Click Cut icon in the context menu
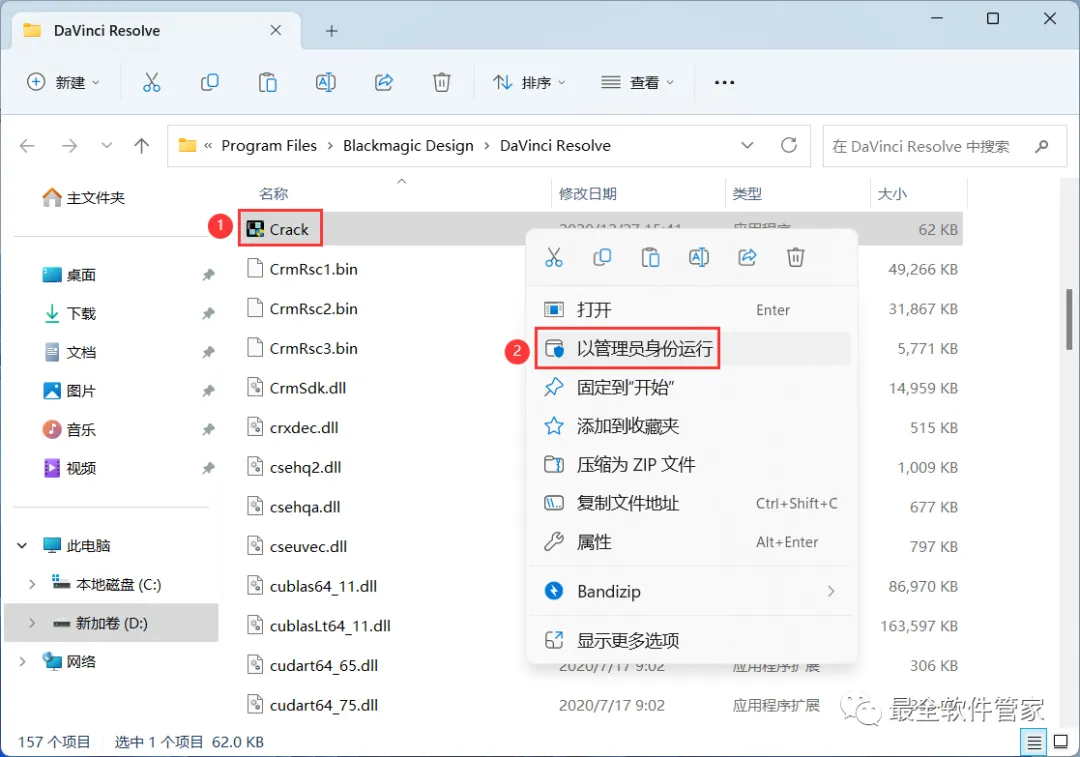 (554, 258)
